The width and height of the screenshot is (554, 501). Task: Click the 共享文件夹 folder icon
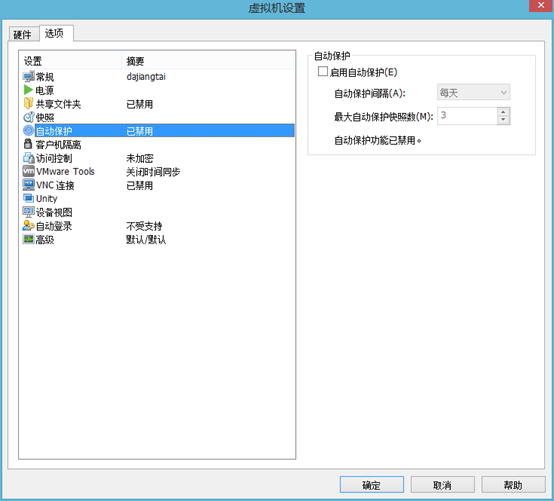coord(28,104)
